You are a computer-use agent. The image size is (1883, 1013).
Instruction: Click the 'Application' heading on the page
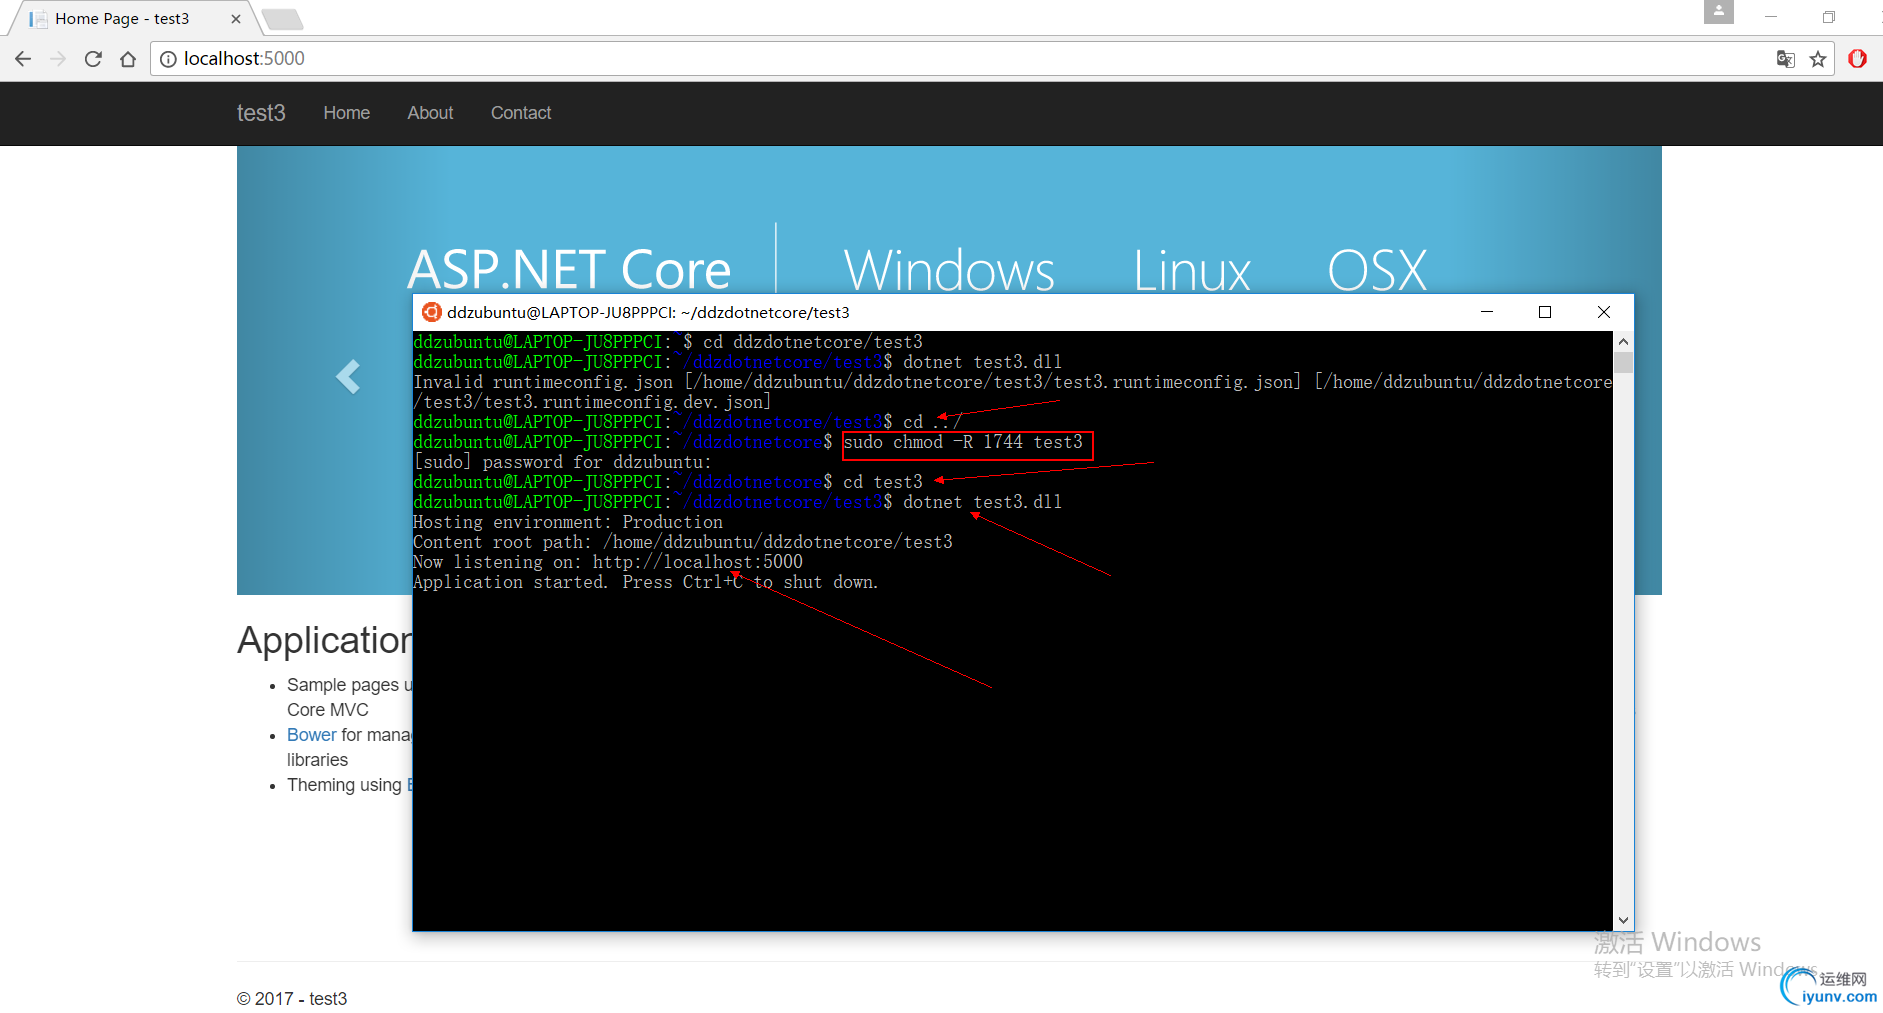pos(325,641)
